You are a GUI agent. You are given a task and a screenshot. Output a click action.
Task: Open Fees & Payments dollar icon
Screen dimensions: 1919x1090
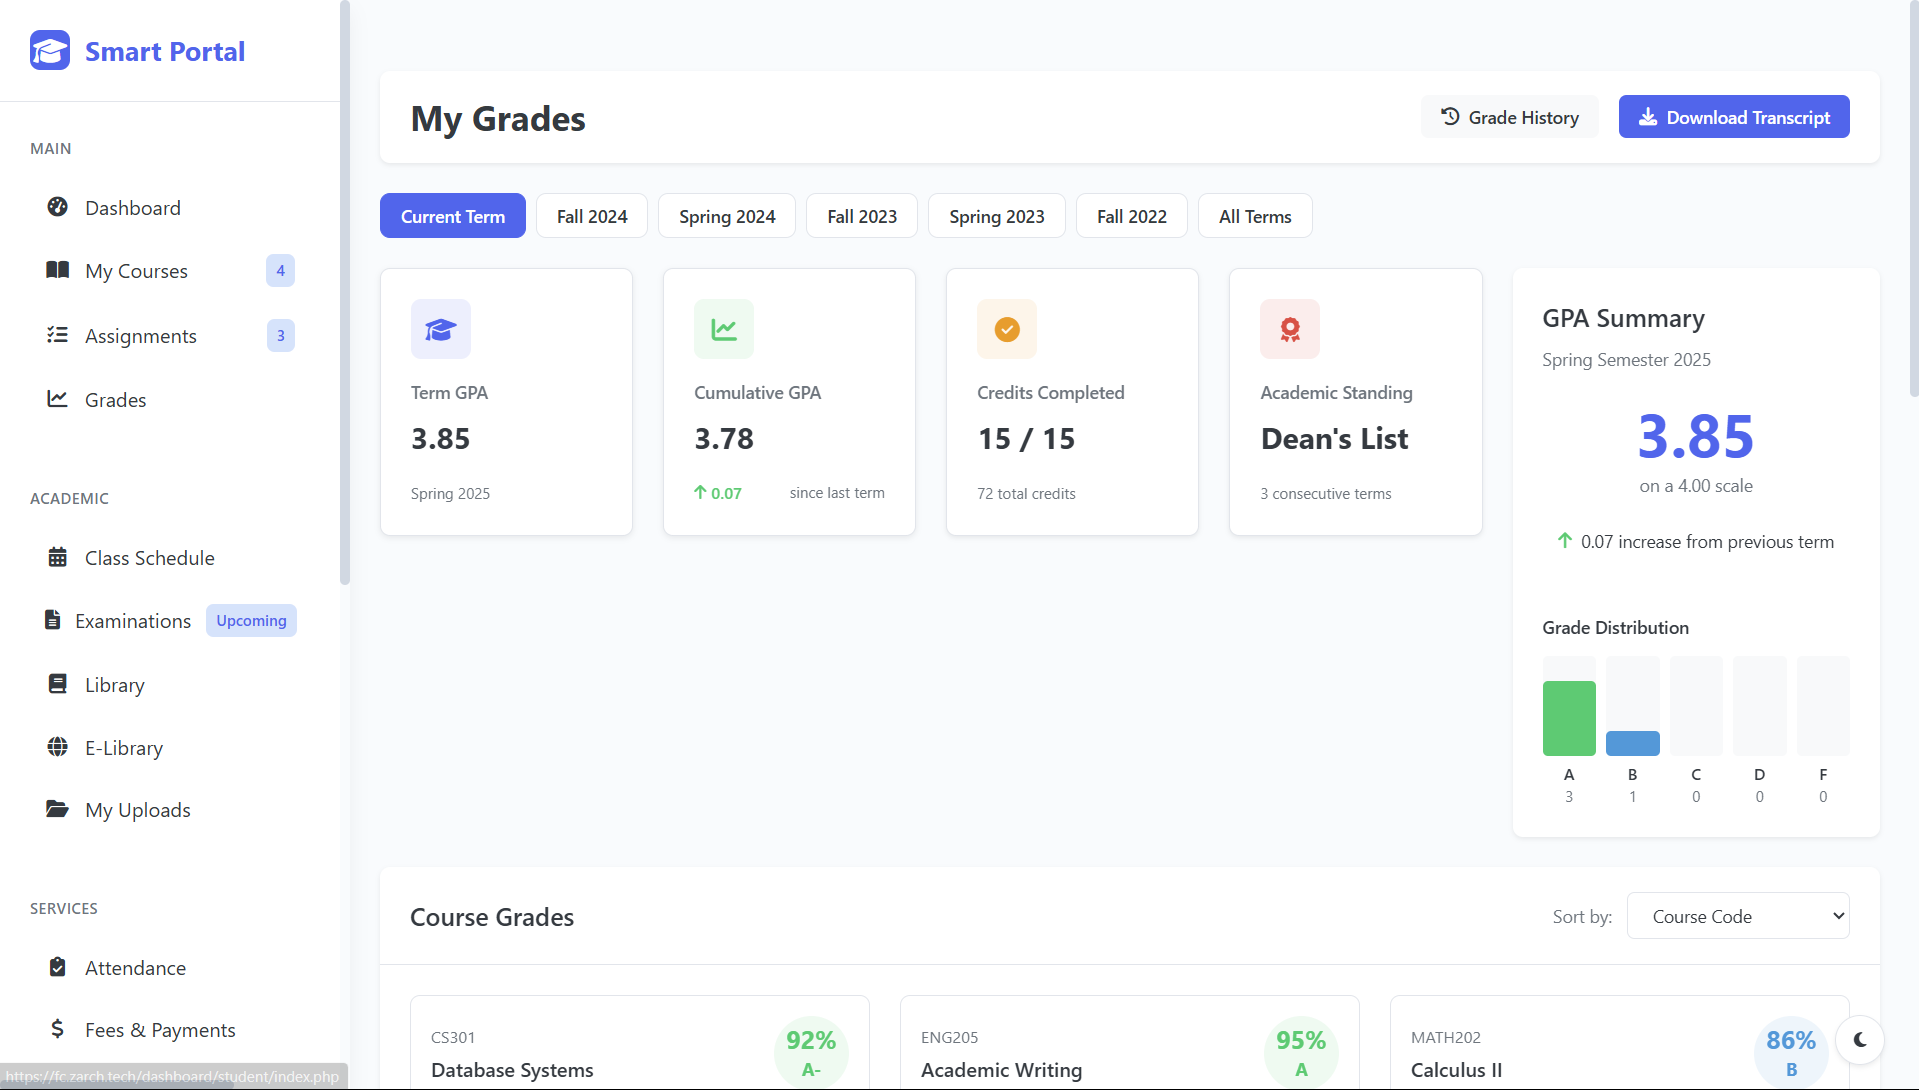pos(58,1029)
